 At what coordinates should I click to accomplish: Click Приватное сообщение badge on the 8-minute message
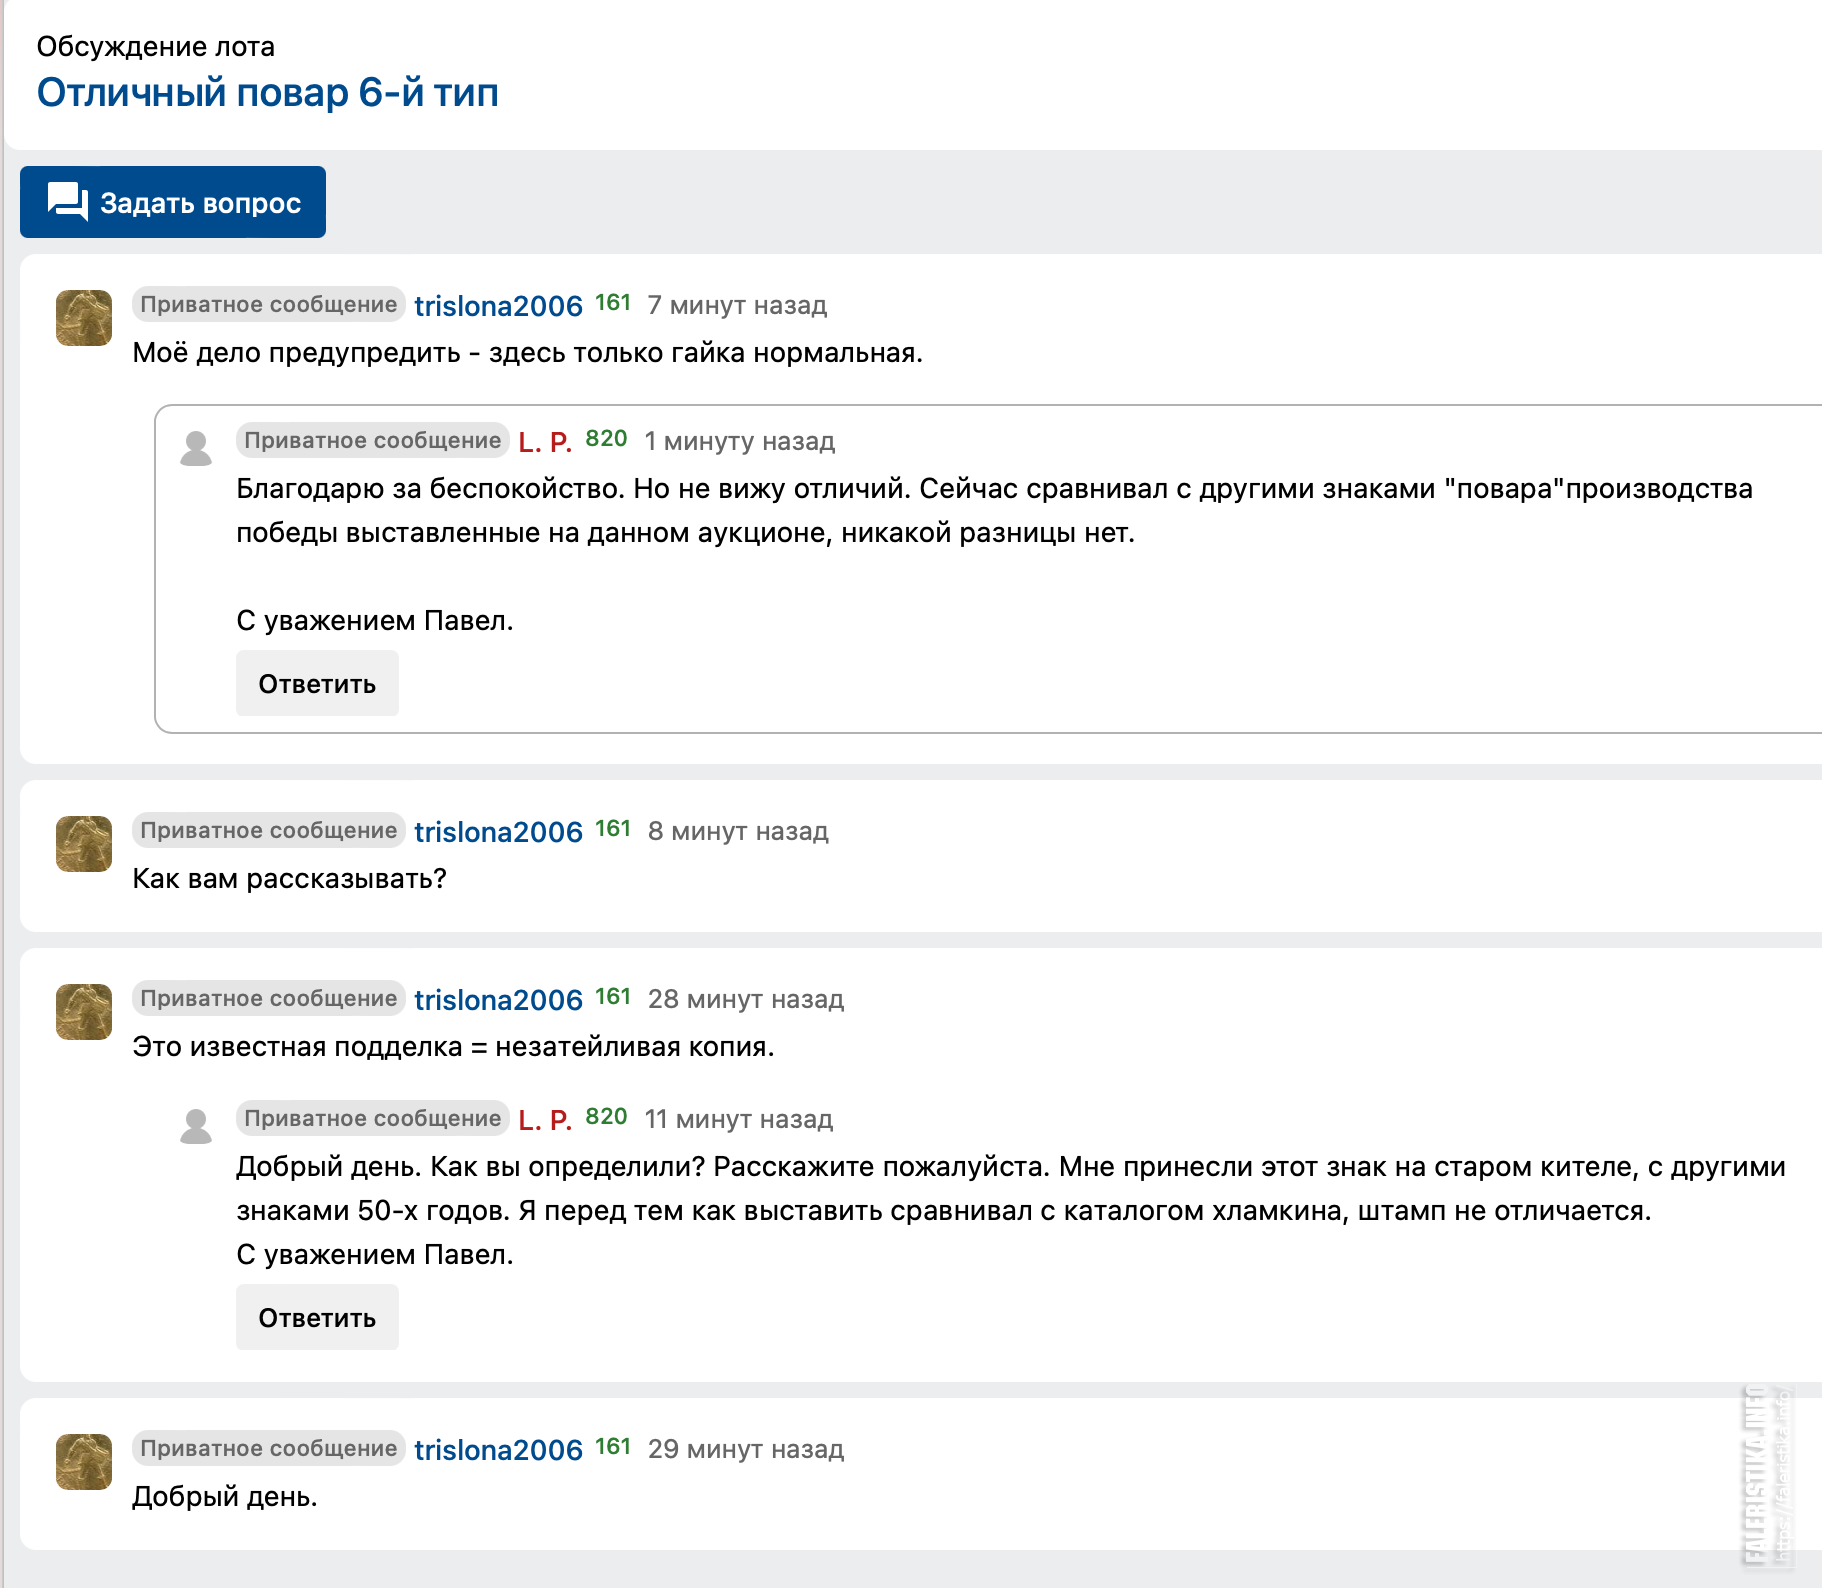click(x=268, y=831)
